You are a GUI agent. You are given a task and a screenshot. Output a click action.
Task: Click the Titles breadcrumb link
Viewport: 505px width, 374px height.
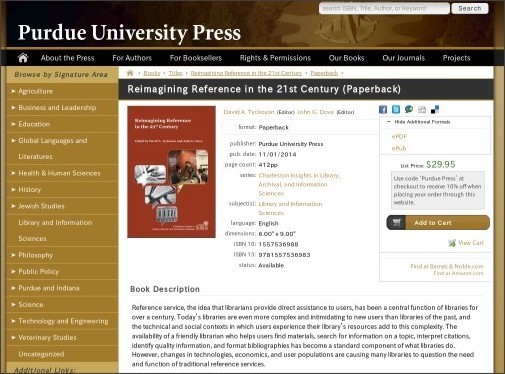click(x=175, y=73)
